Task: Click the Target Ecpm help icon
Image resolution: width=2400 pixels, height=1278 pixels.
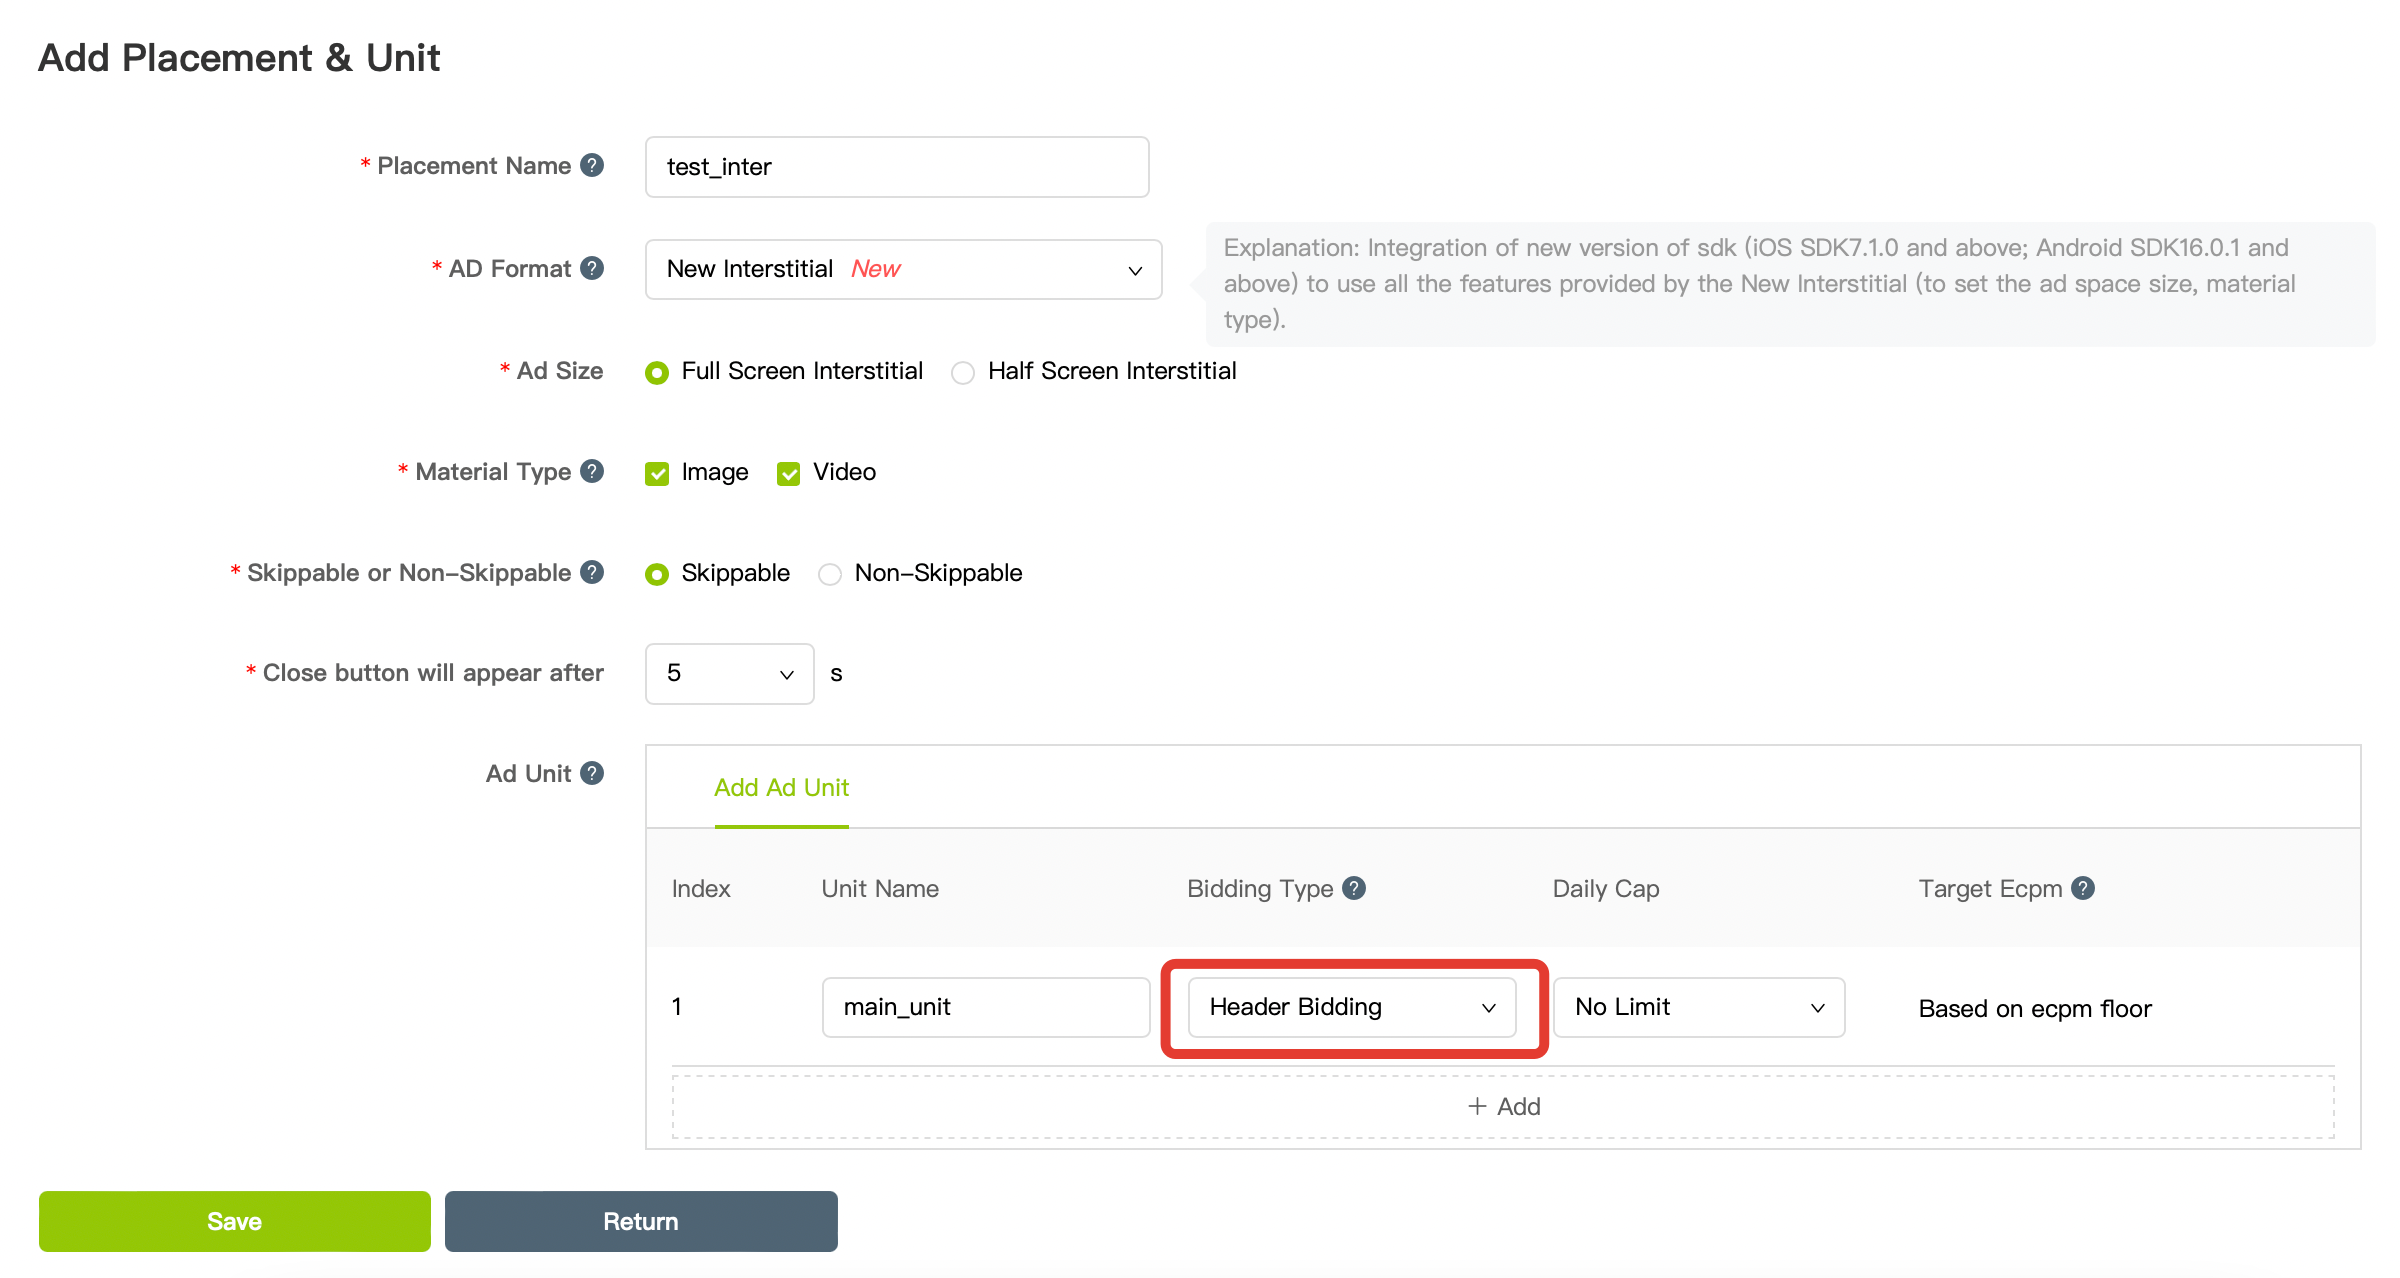Action: click(2083, 888)
